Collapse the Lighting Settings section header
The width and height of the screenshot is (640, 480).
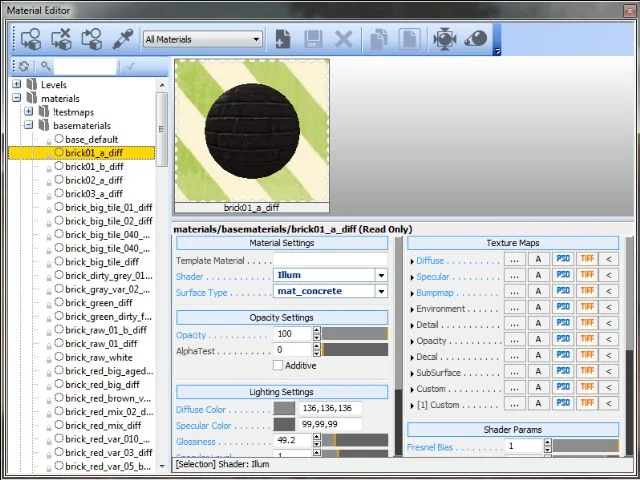pos(282,392)
